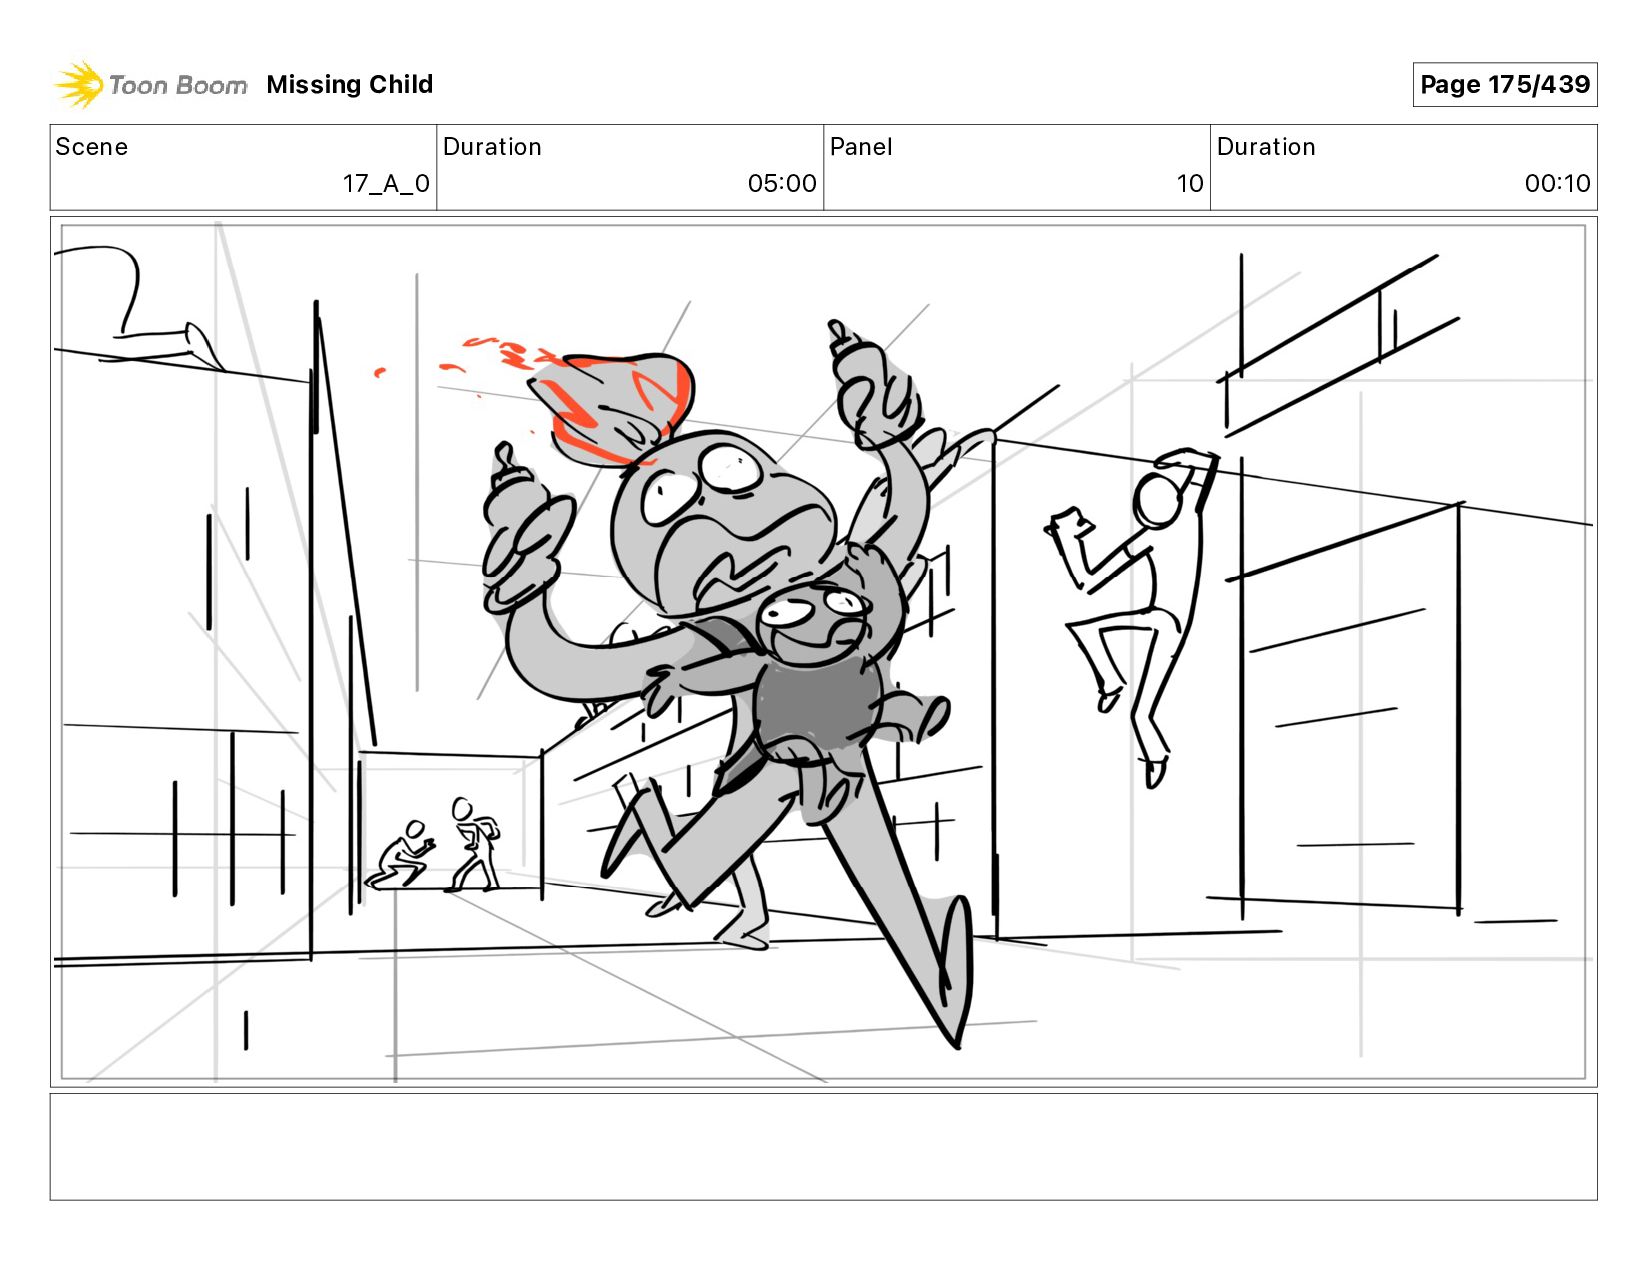1650x1275 pixels.
Task: Select the 'Missing Child' project title
Action: 350,84
